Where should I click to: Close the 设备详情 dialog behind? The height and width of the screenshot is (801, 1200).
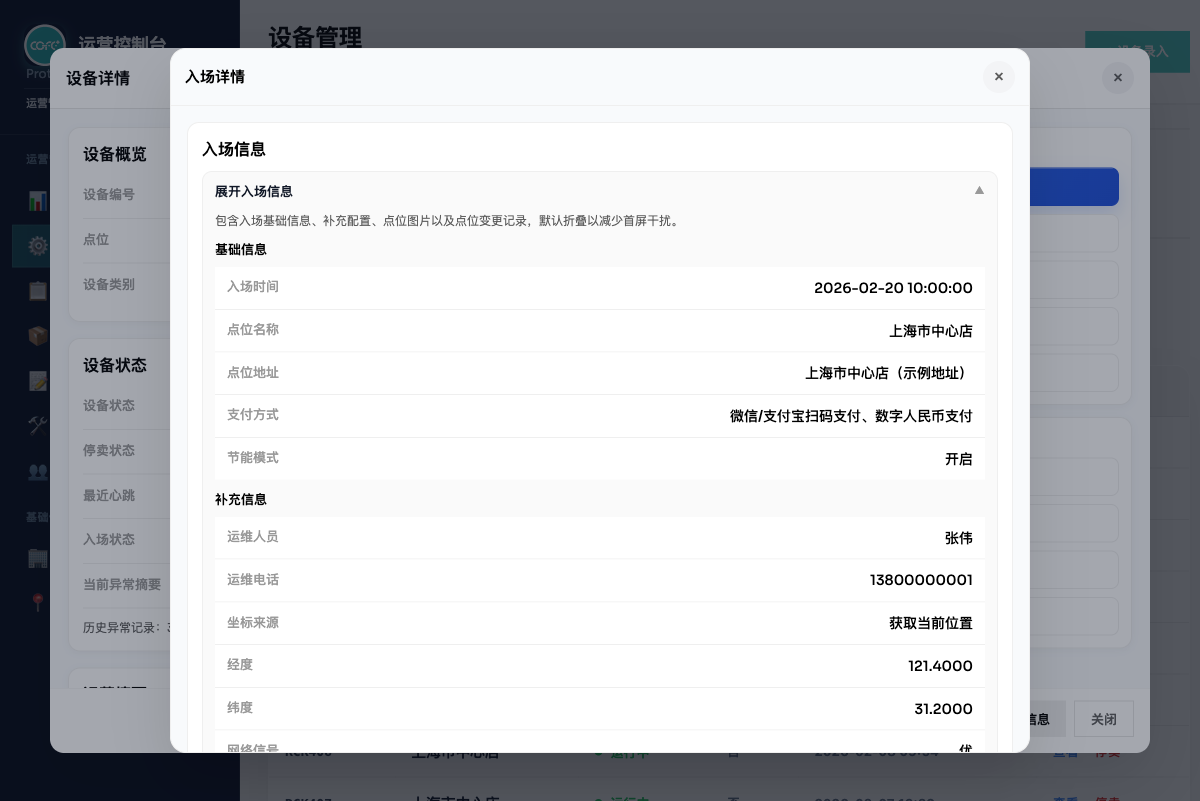click(x=1117, y=78)
